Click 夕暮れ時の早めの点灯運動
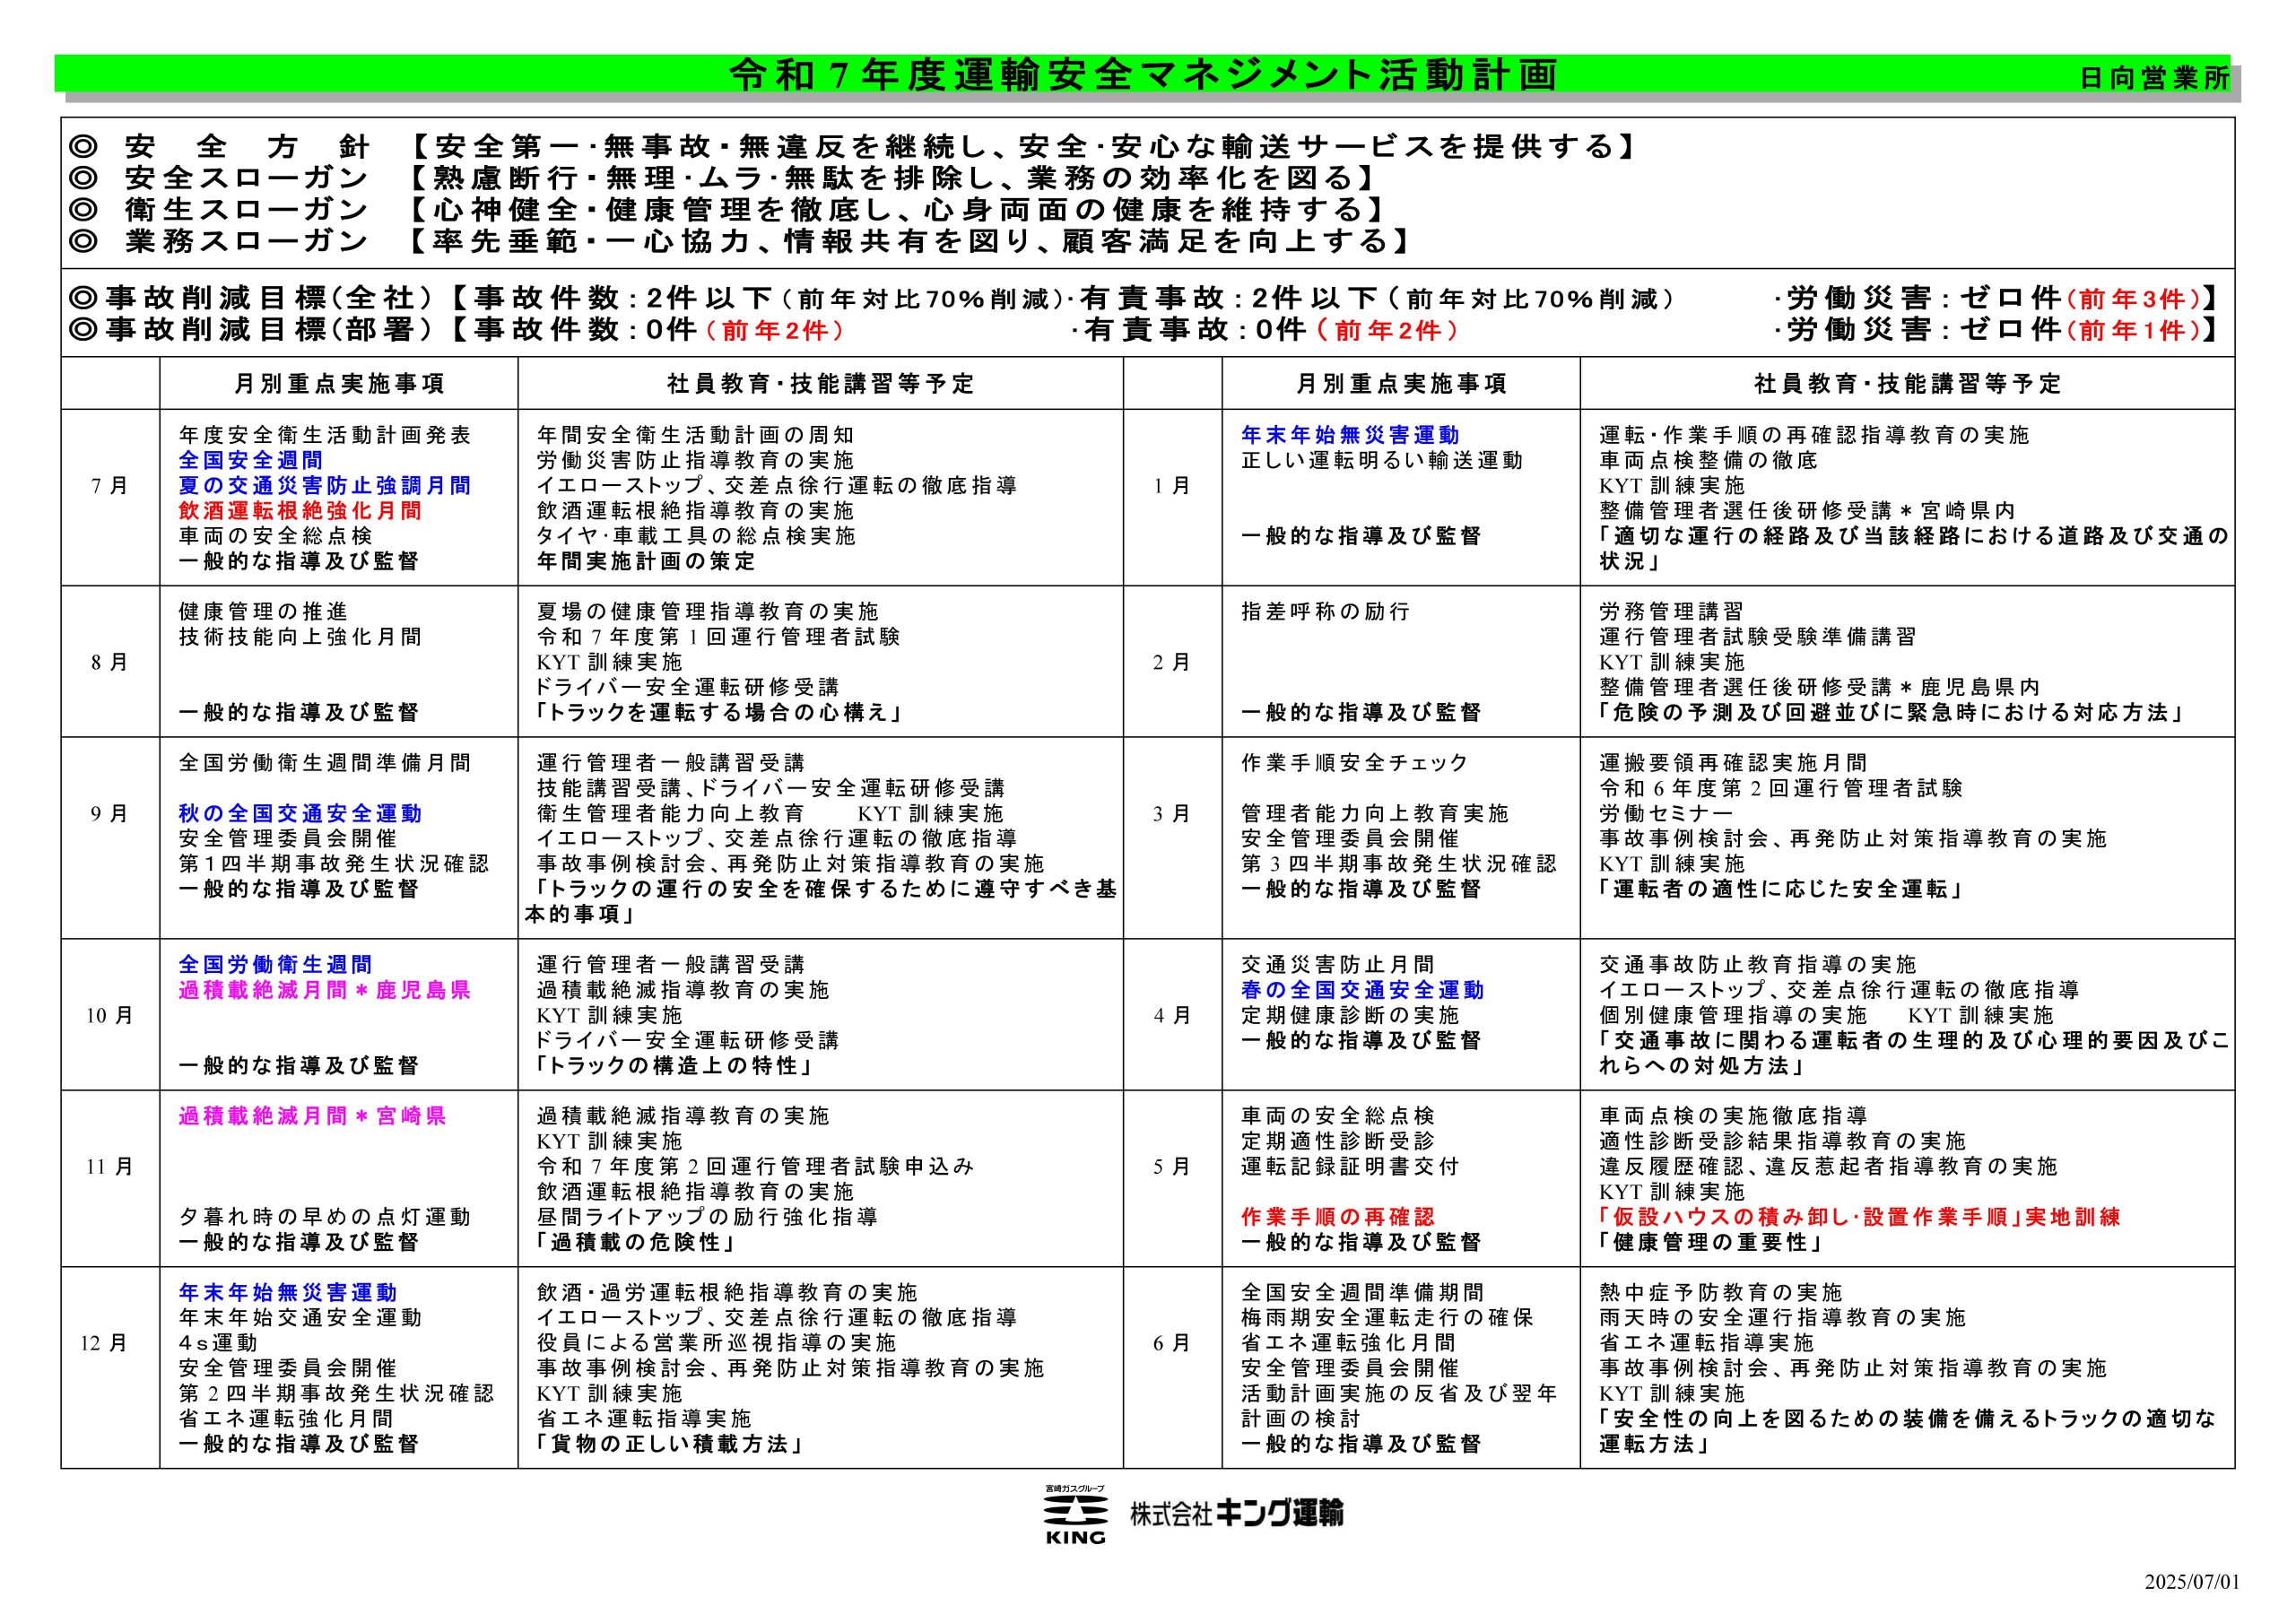The image size is (2296, 1623). 325,1217
